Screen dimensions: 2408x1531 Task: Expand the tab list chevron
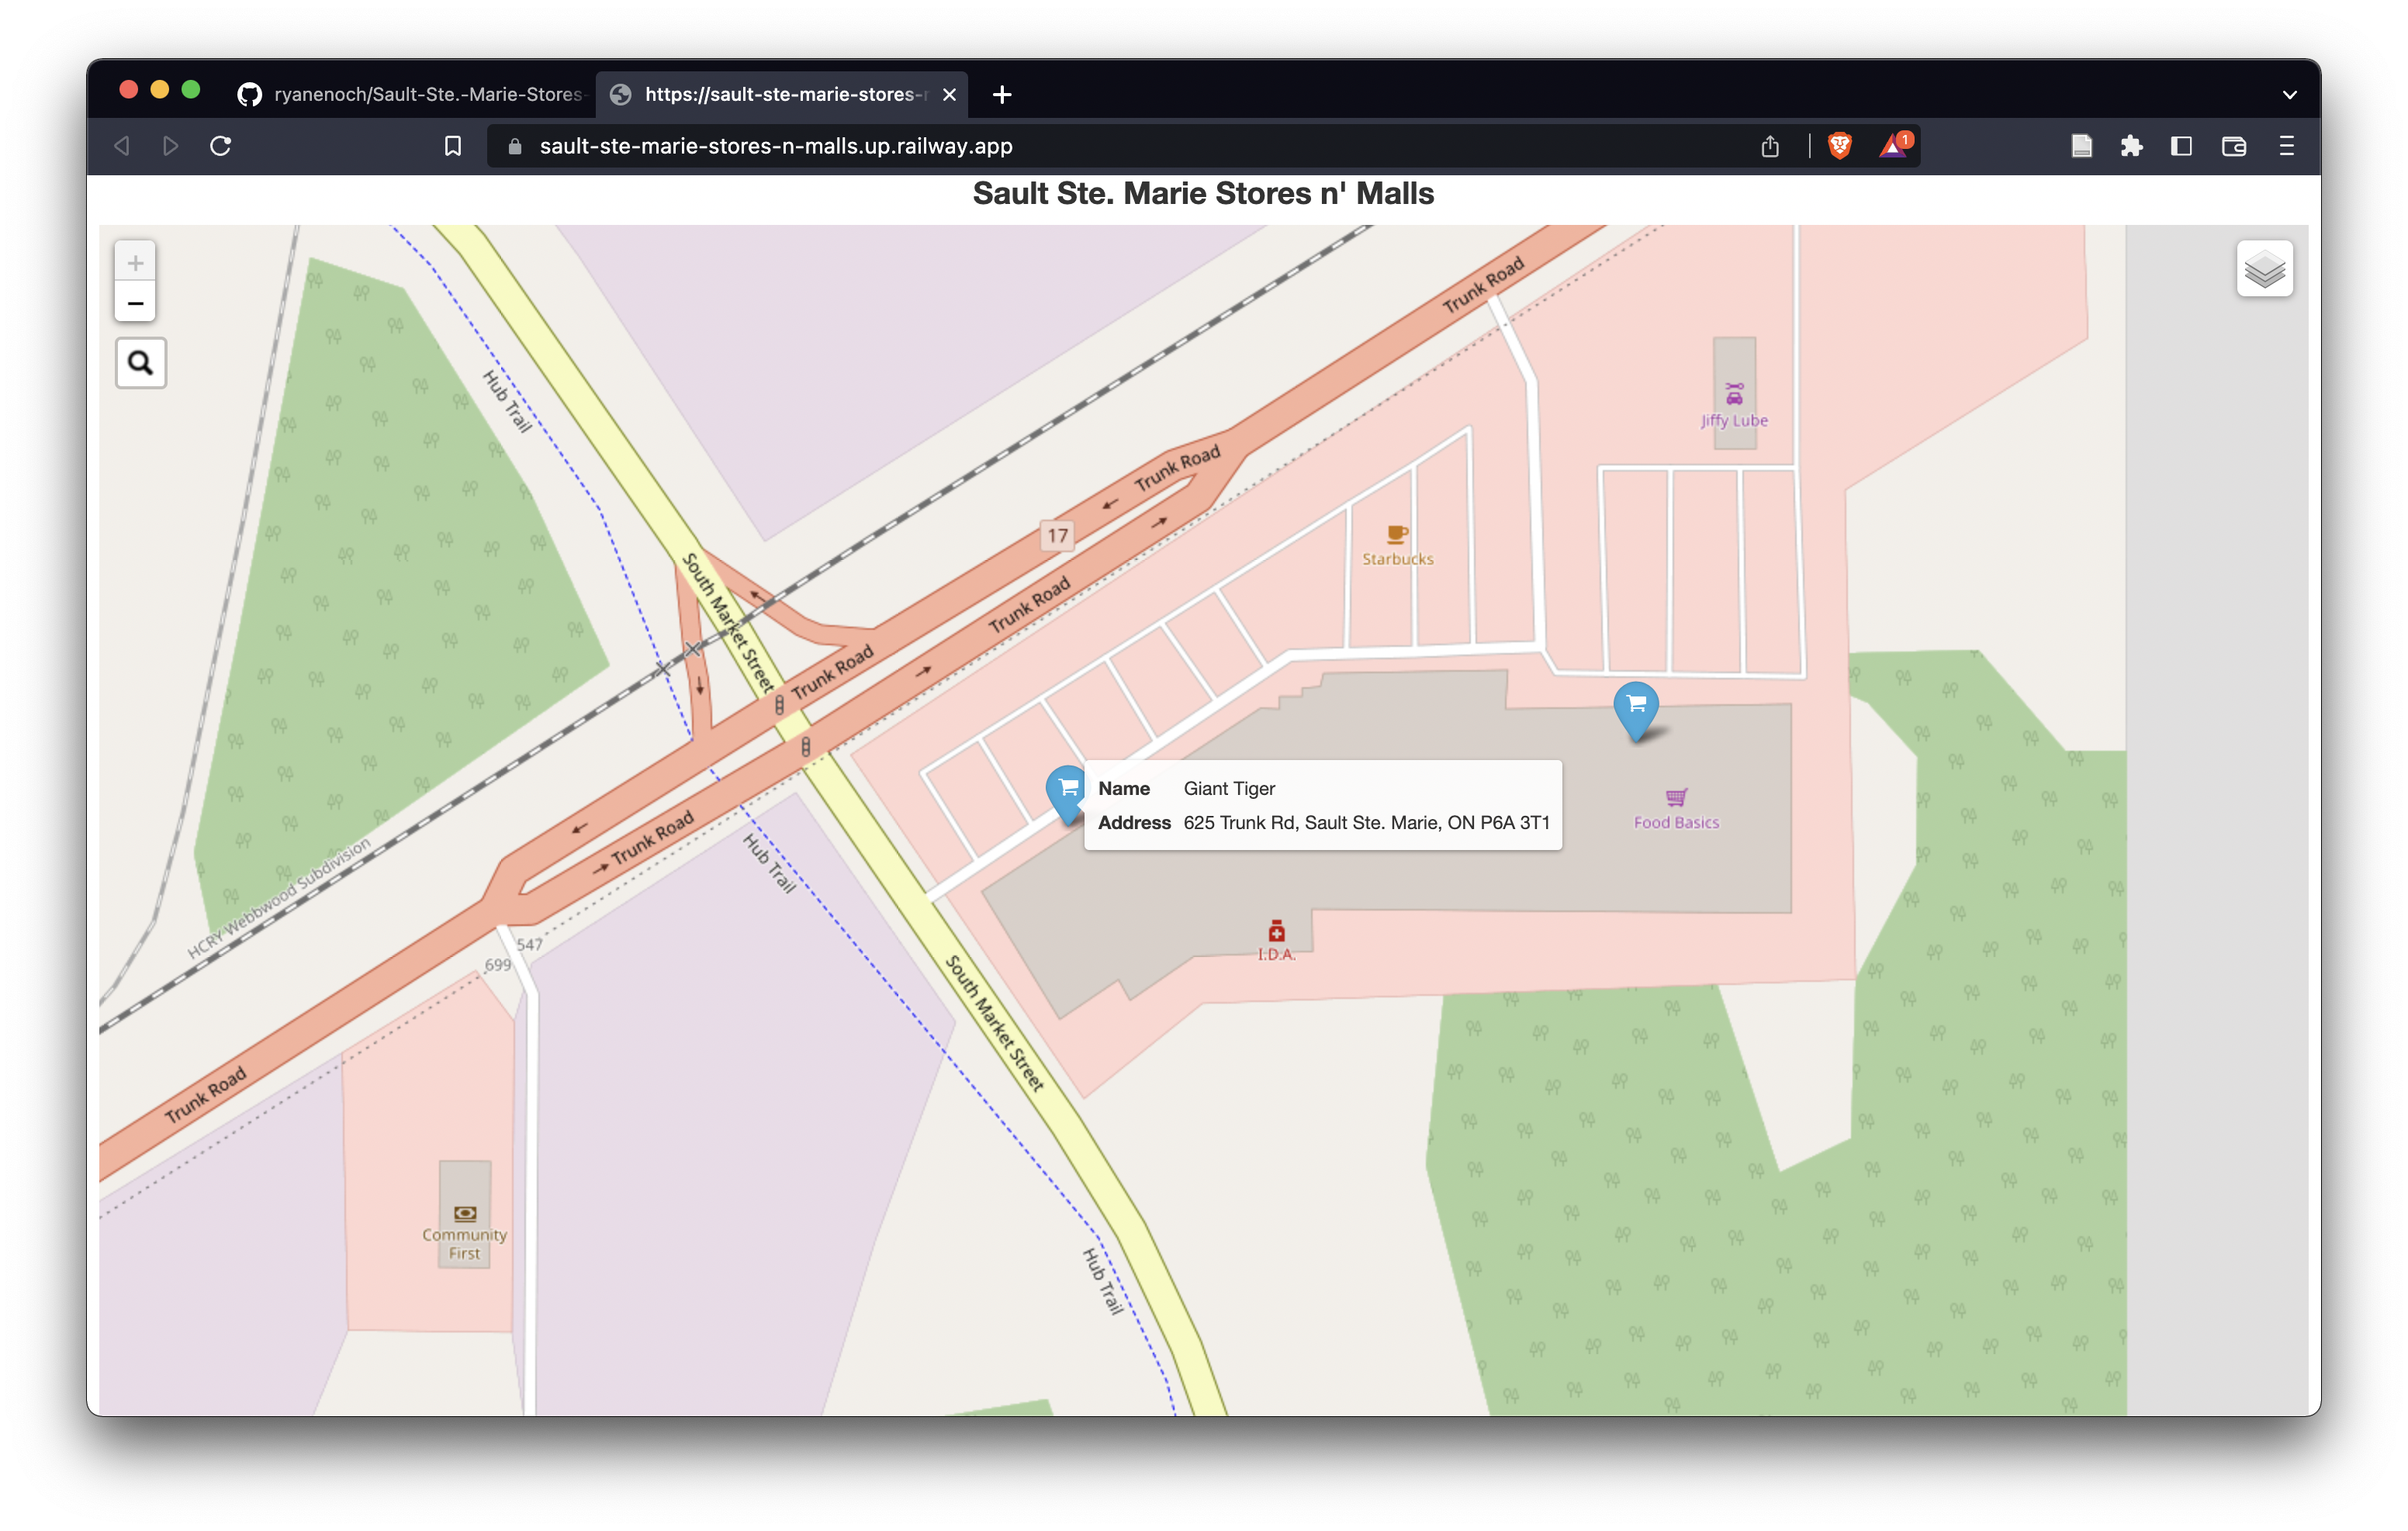tap(2289, 95)
